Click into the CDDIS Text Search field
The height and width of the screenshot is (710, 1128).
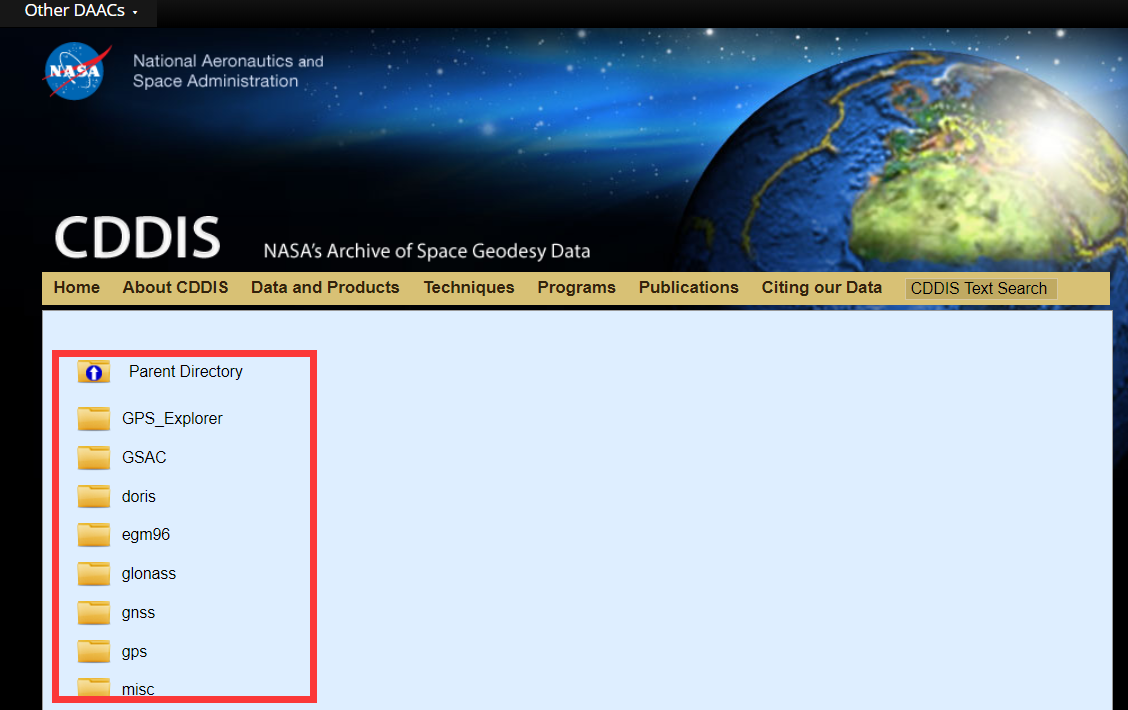981,288
